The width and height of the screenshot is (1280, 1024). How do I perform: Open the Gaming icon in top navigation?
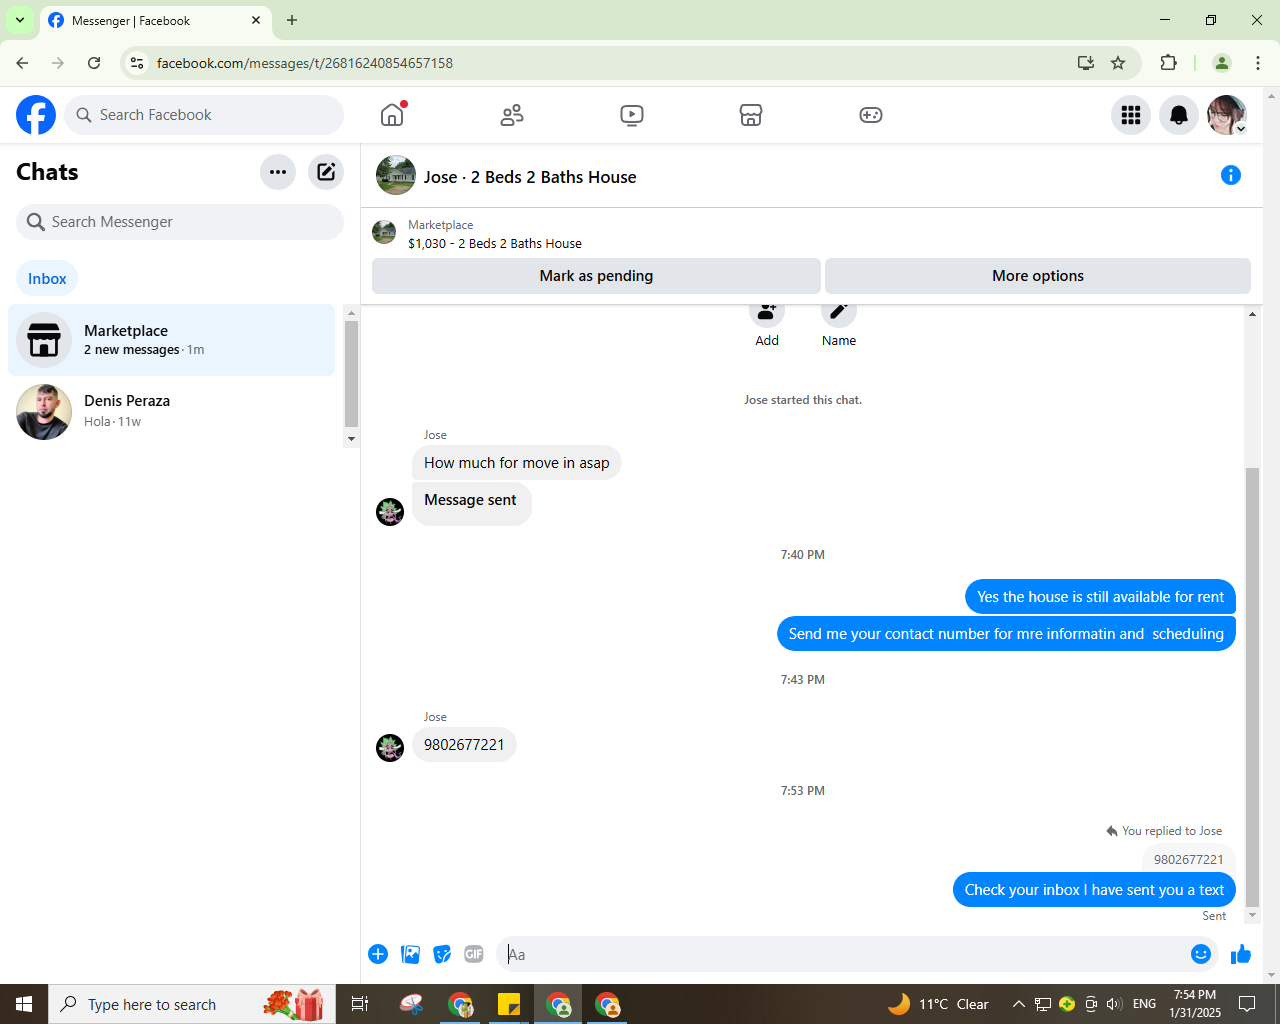[x=871, y=115]
